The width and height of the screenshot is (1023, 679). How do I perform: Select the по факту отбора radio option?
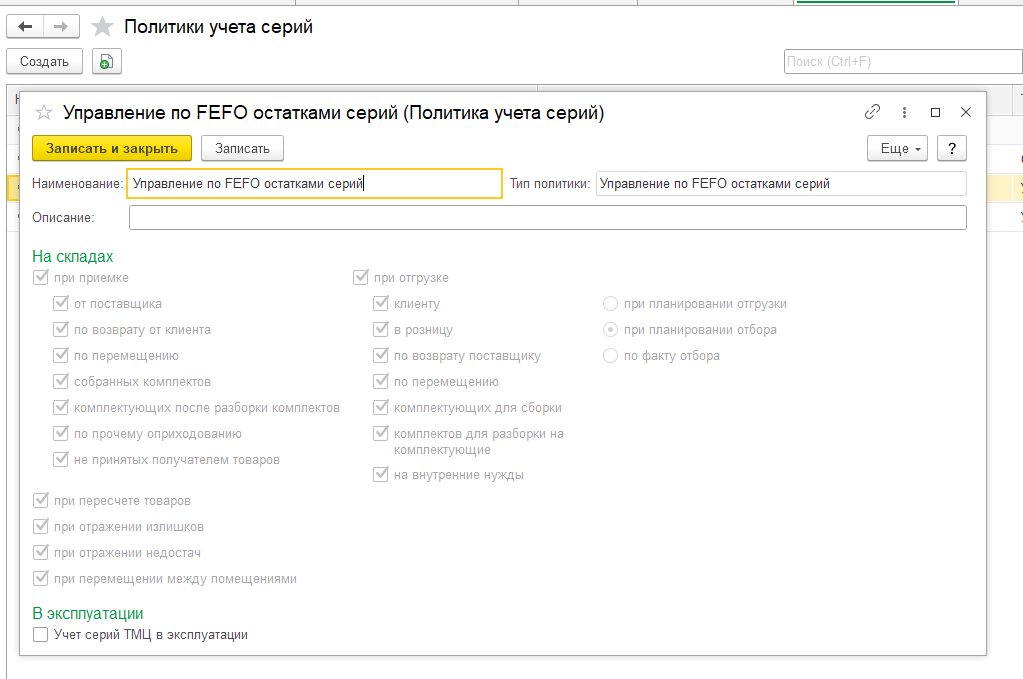(610, 356)
